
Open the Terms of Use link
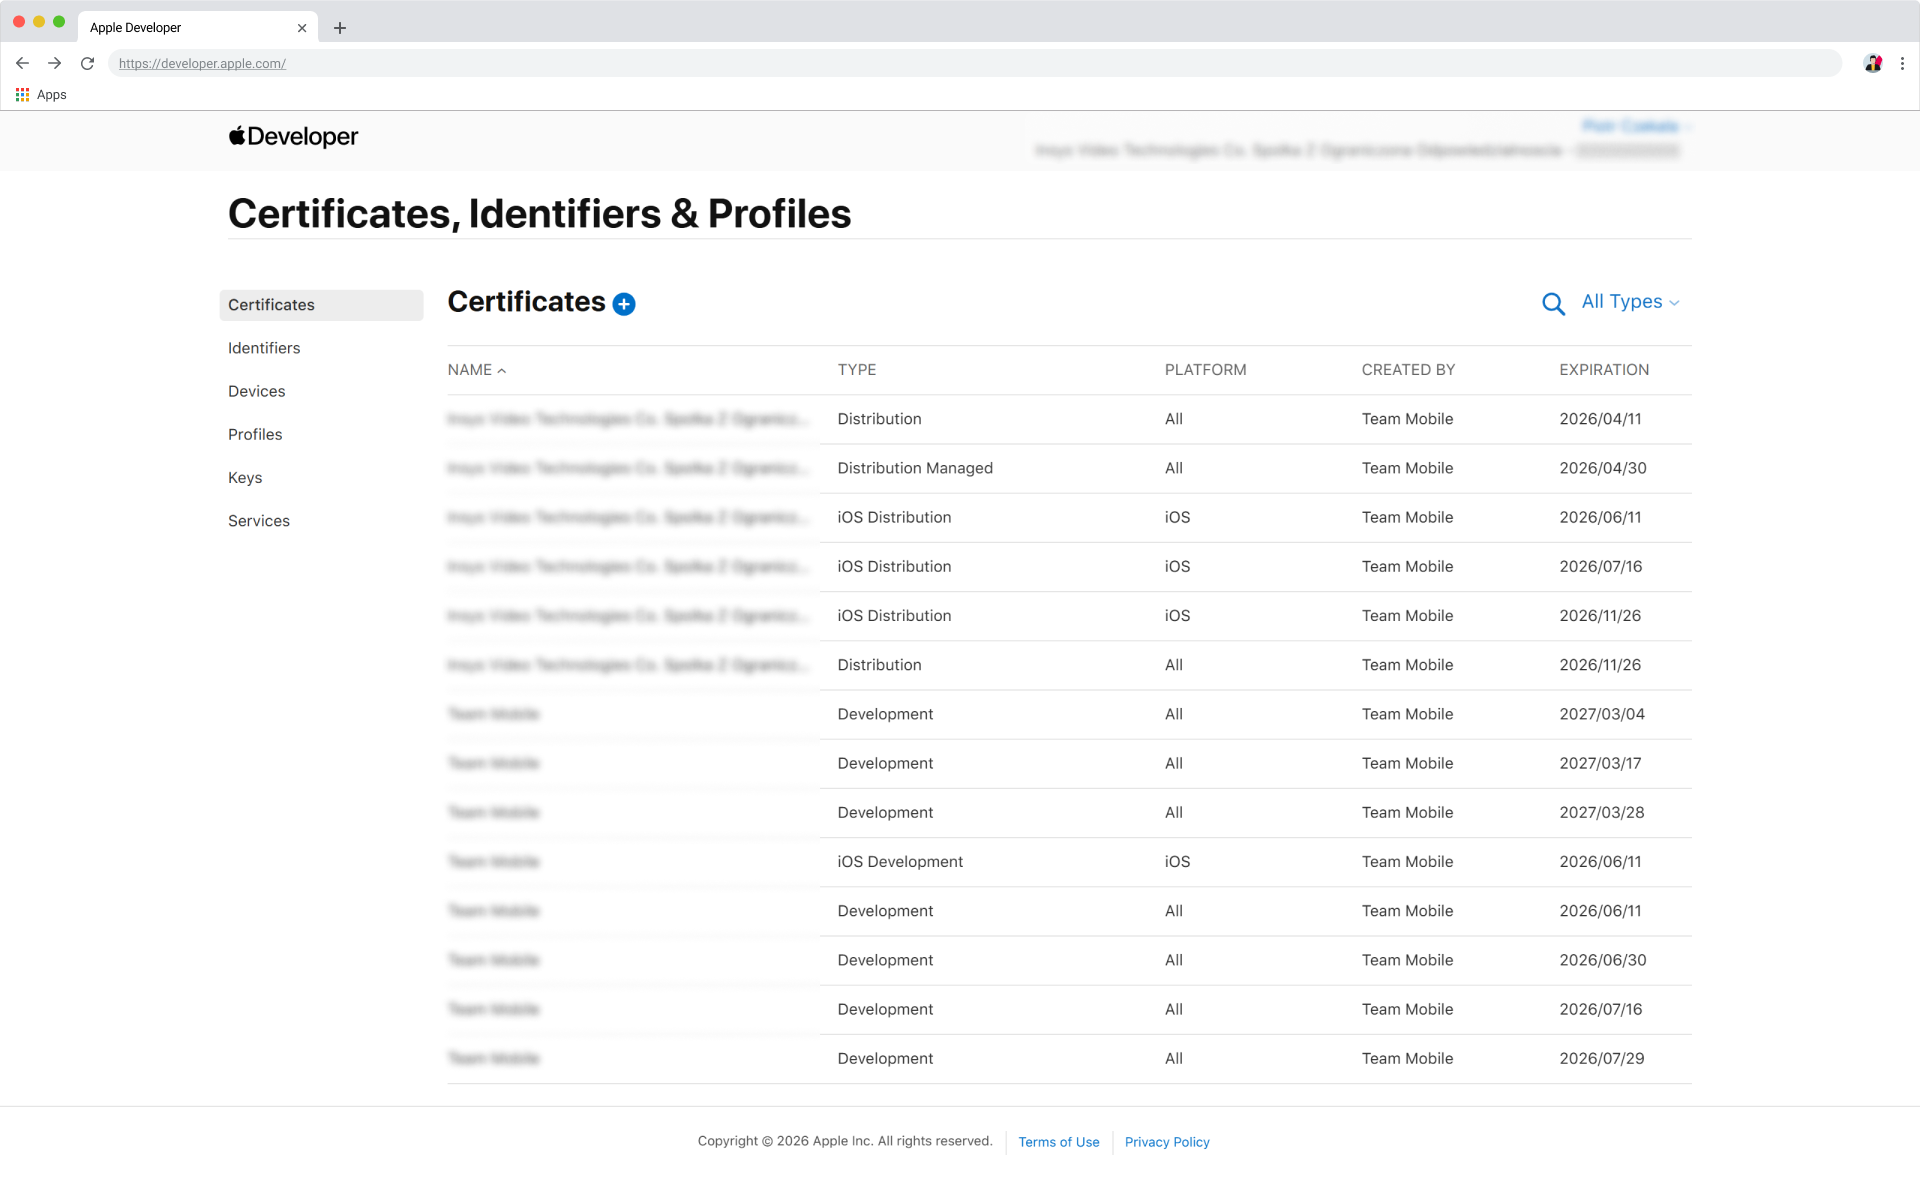coord(1058,1142)
